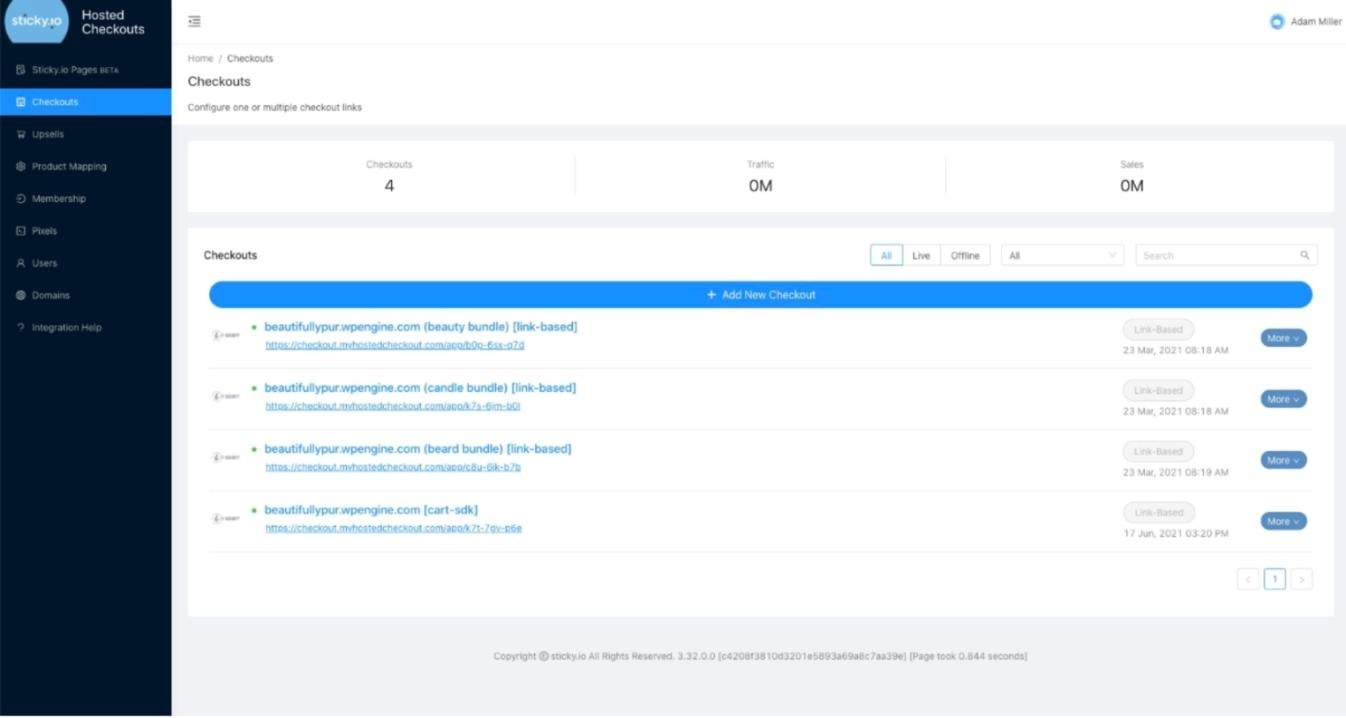Viewport: 1346px width, 718px height.
Task: Click the Product Mapping gear icon
Action: click(x=21, y=167)
